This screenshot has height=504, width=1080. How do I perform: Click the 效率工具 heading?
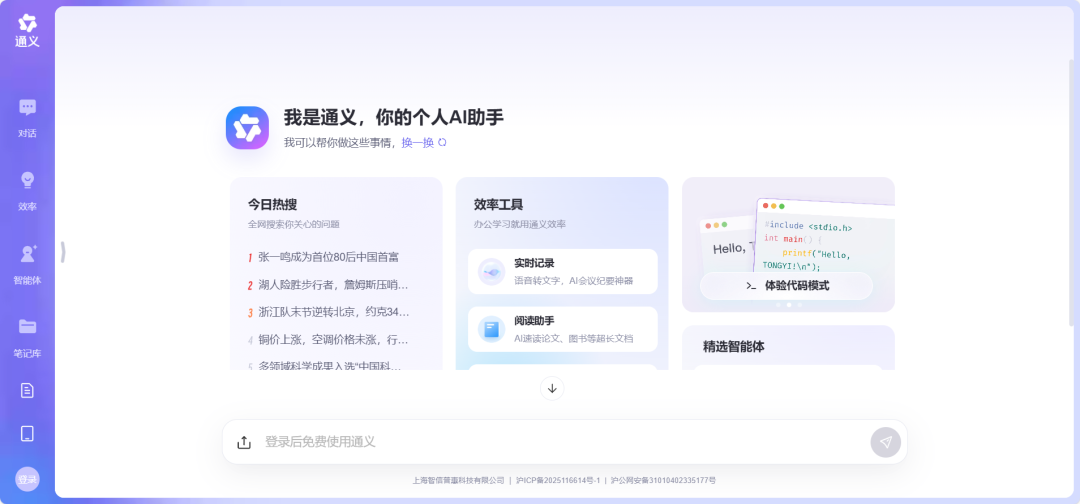(x=498, y=204)
